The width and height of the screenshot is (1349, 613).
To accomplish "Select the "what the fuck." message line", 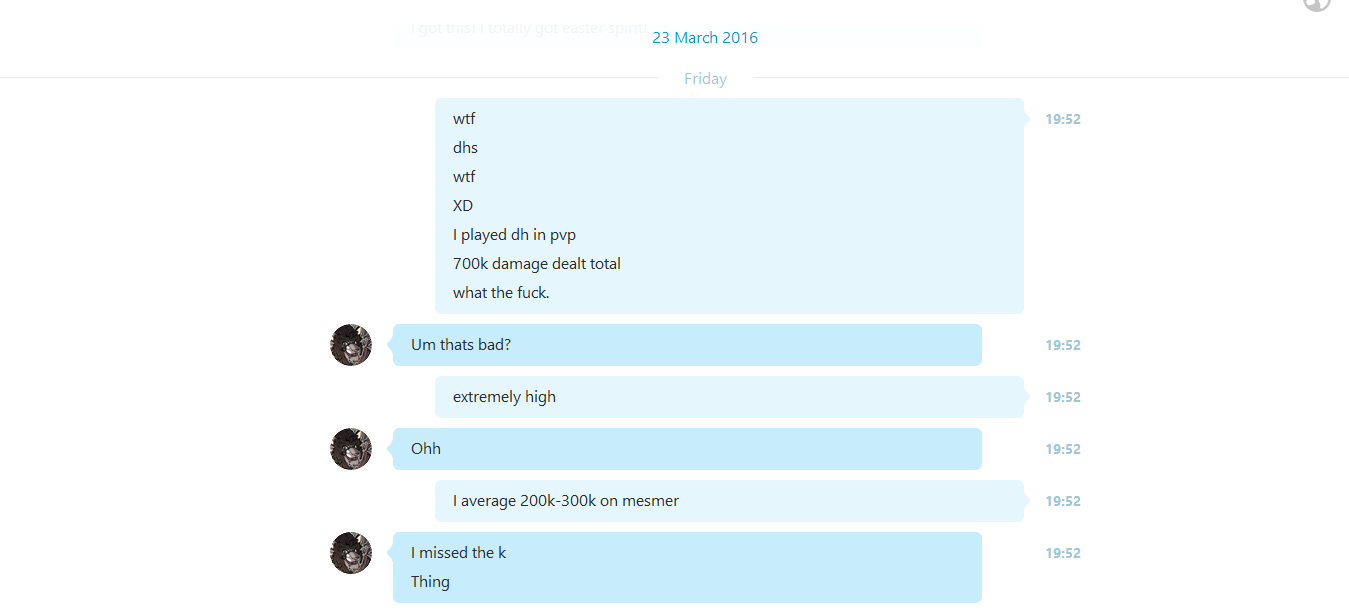I will click(x=501, y=293).
